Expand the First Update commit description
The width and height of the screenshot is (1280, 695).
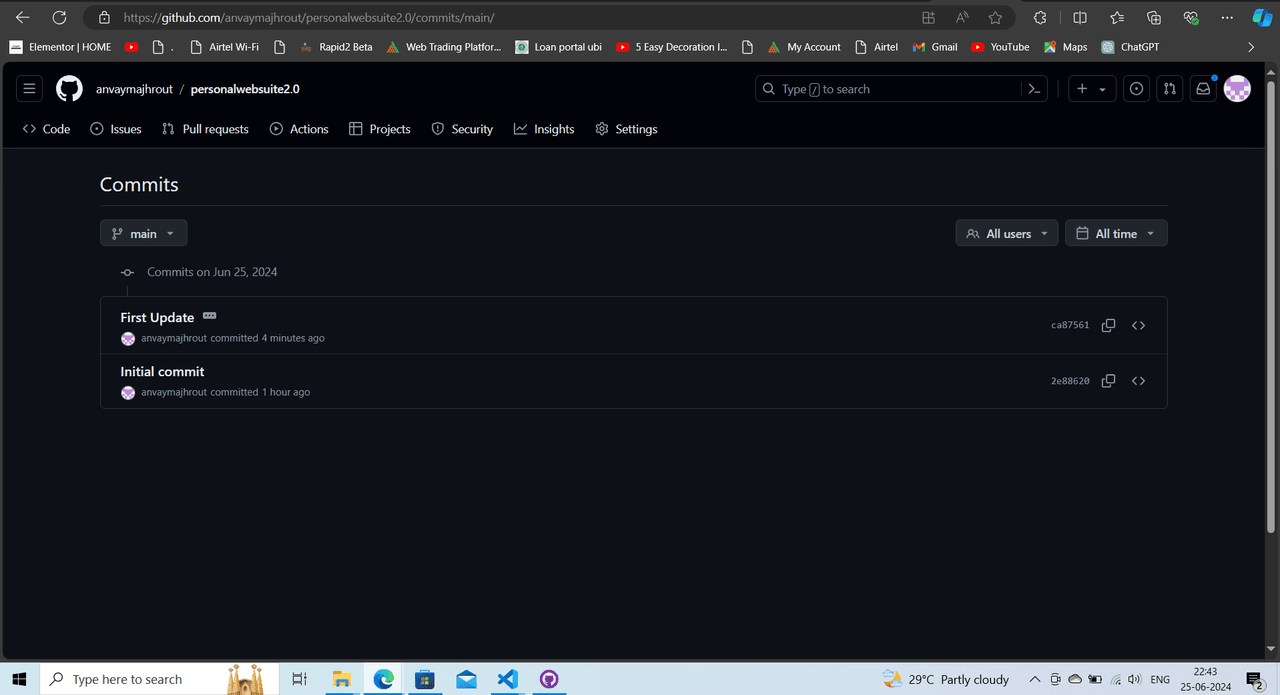(209, 316)
